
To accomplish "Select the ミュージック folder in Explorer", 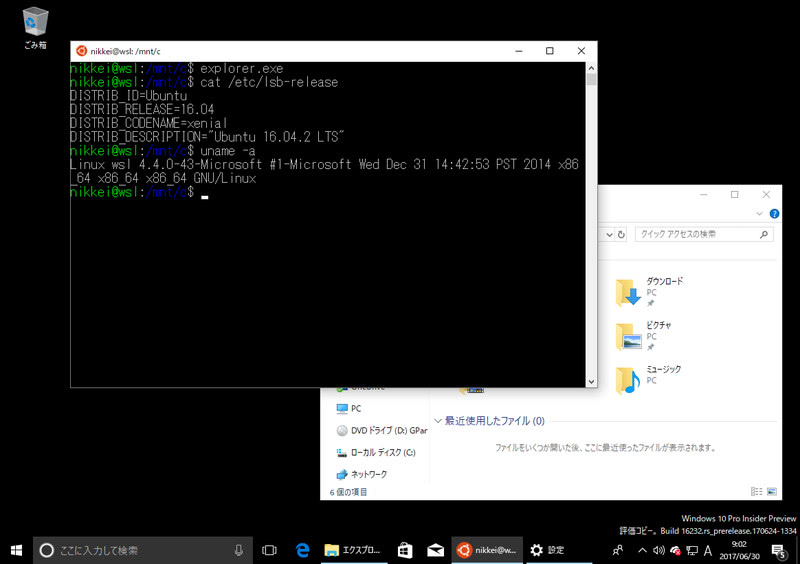I will coord(648,379).
